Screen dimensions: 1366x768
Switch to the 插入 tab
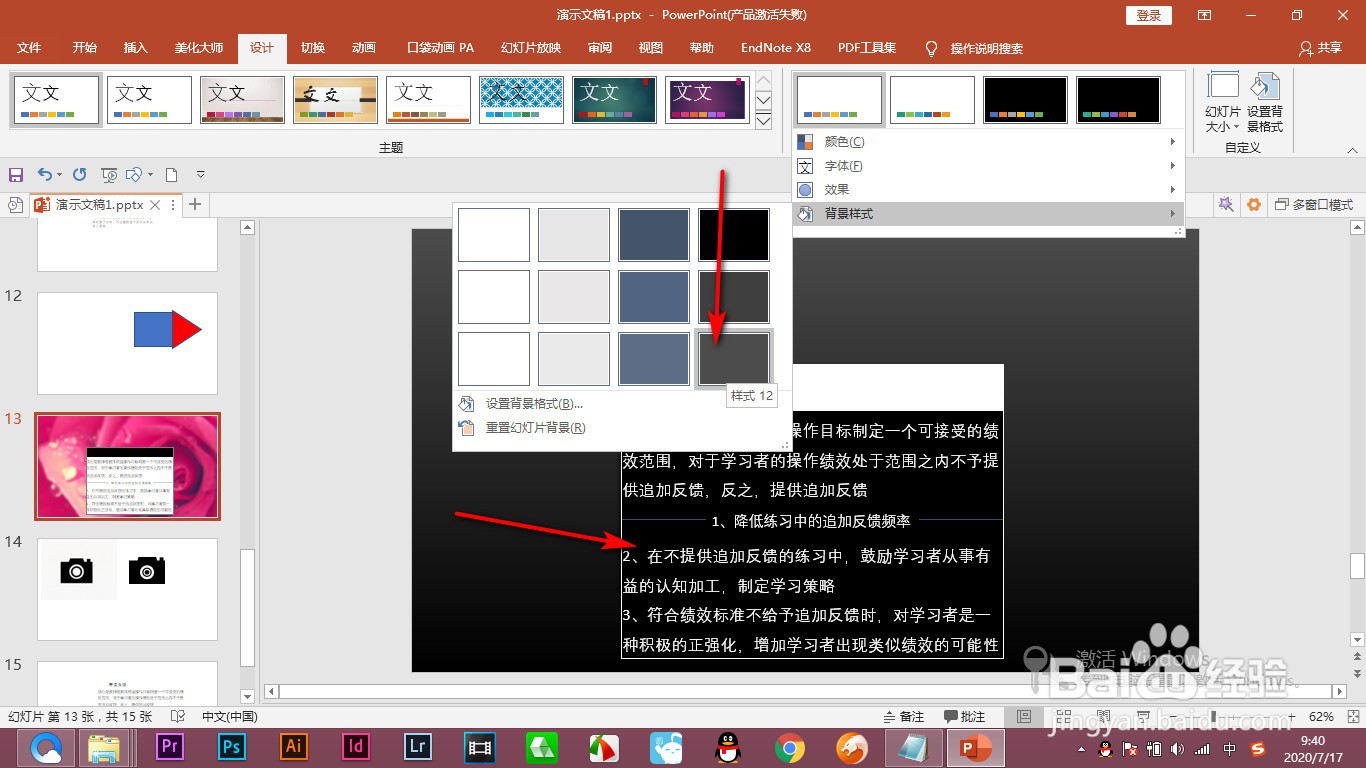click(x=135, y=48)
